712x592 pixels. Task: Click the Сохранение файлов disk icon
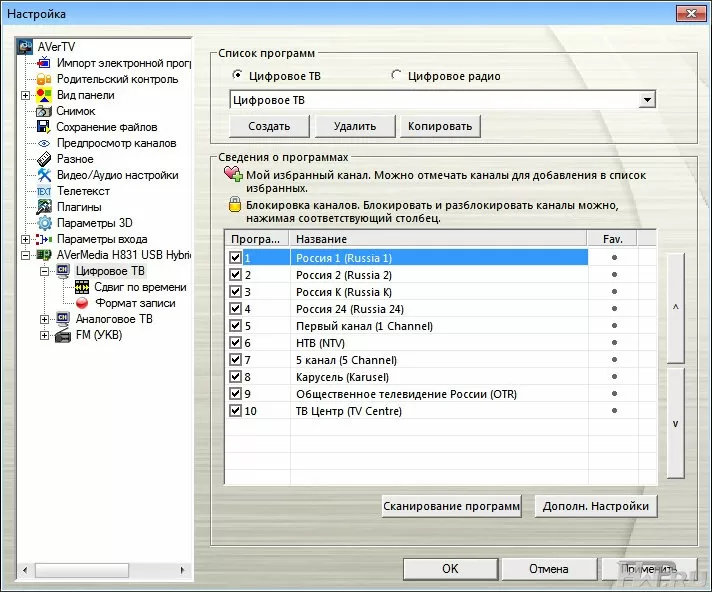[x=44, y=127]
